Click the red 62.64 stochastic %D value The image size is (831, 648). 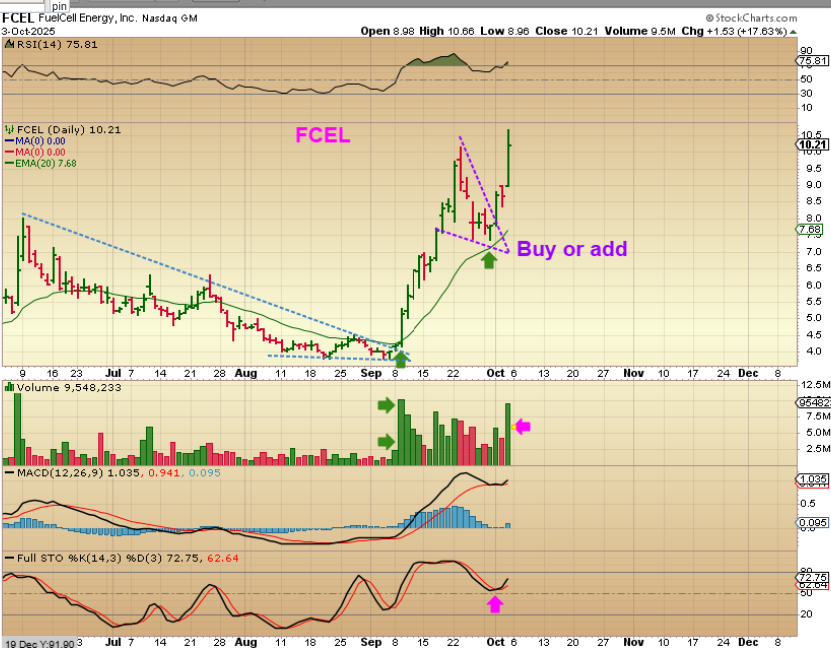223,558
